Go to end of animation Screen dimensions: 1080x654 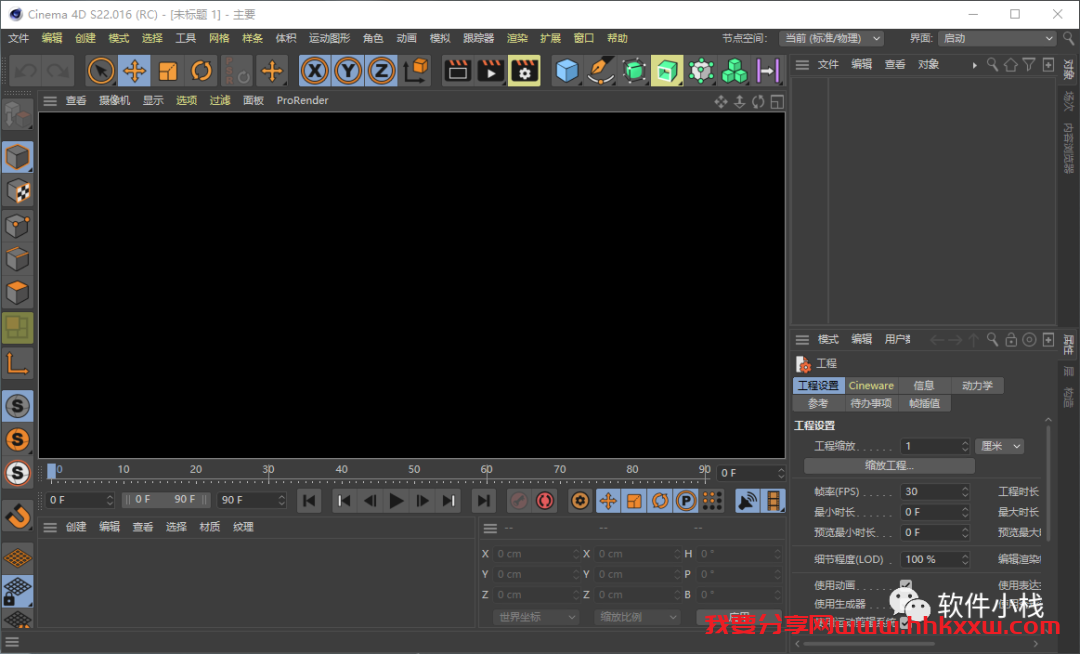tap(484, 500)
